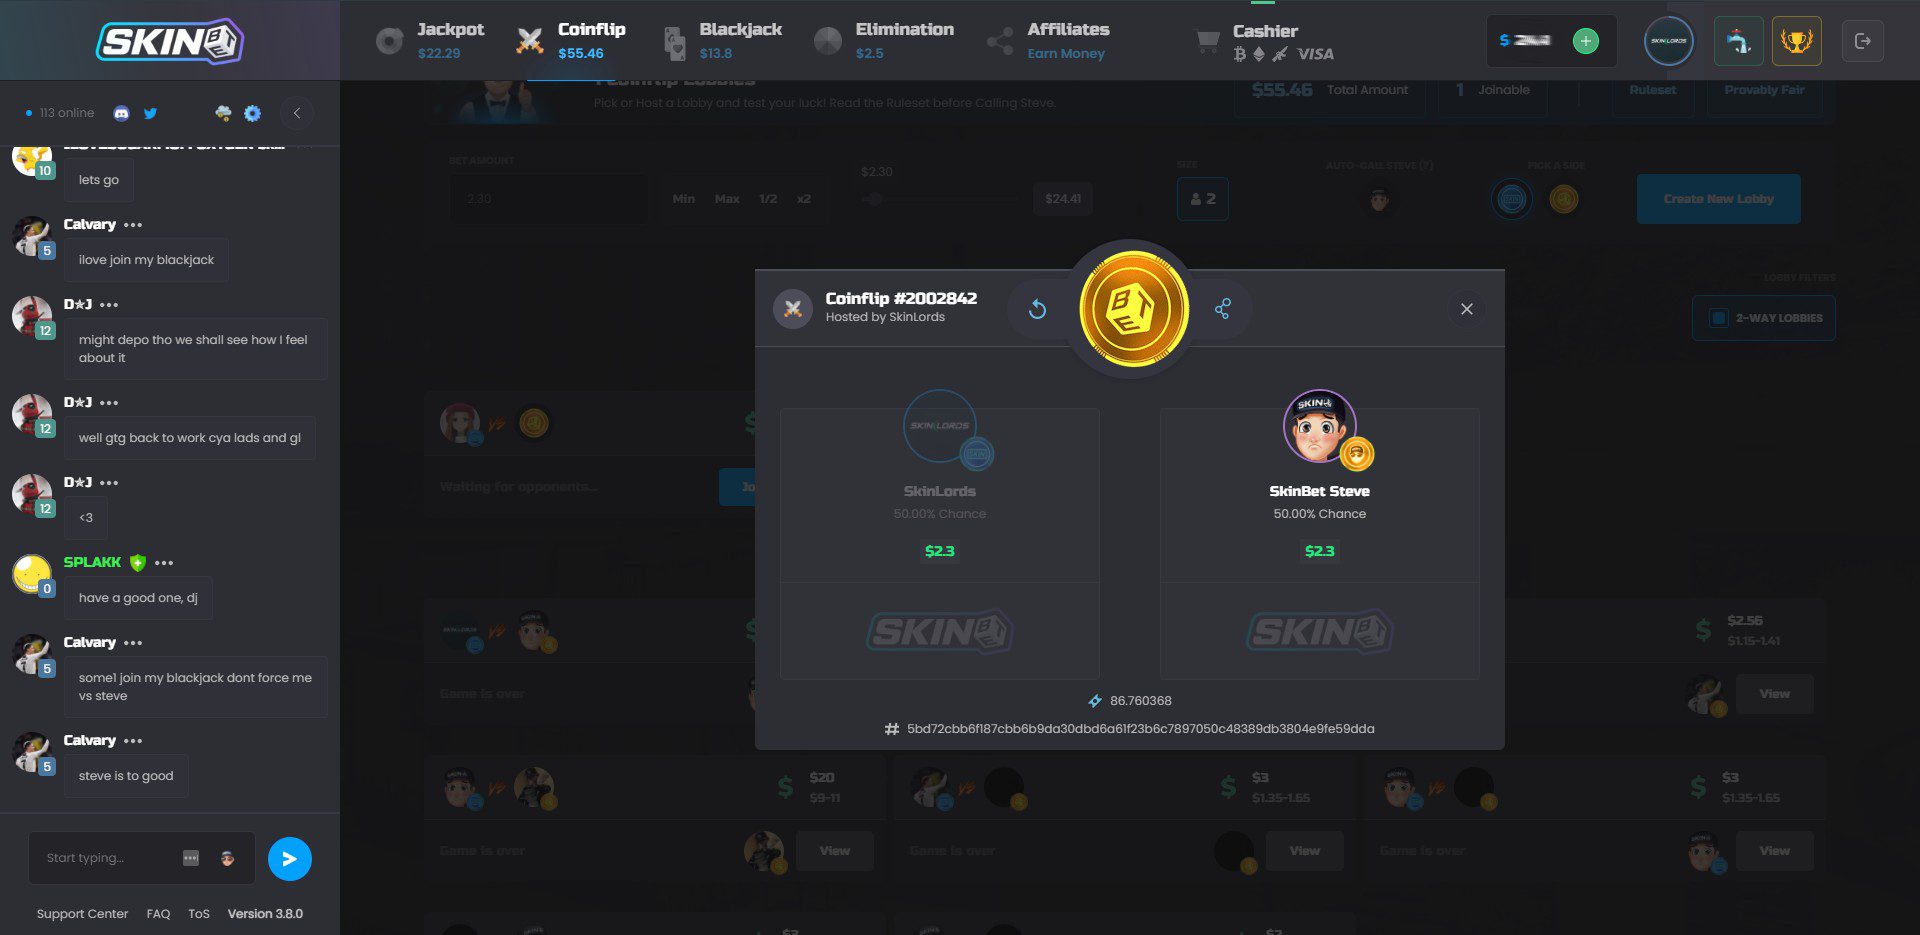Open the Provably Fair button
This screenshot has width=1920, height=935.
(1764, 91)
